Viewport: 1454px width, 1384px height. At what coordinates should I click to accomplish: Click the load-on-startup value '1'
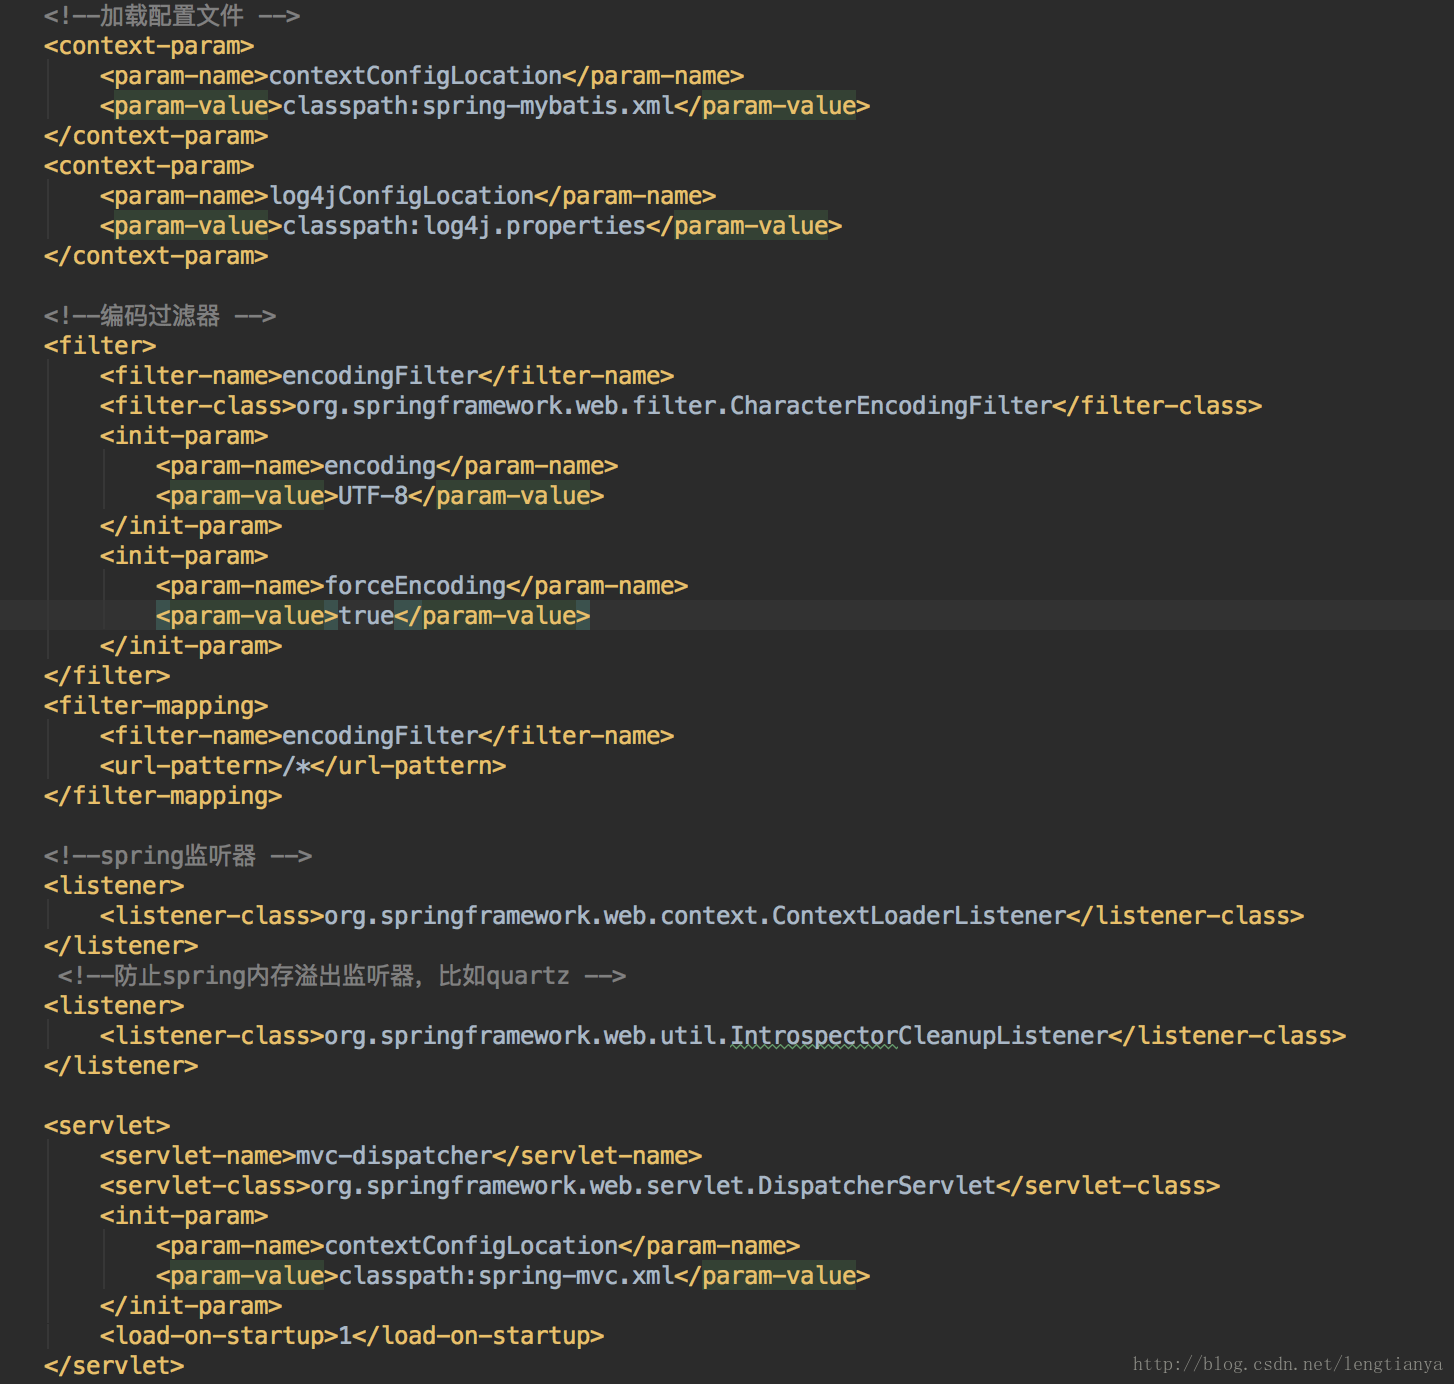pyautogui.click(x=345, y=1336)
